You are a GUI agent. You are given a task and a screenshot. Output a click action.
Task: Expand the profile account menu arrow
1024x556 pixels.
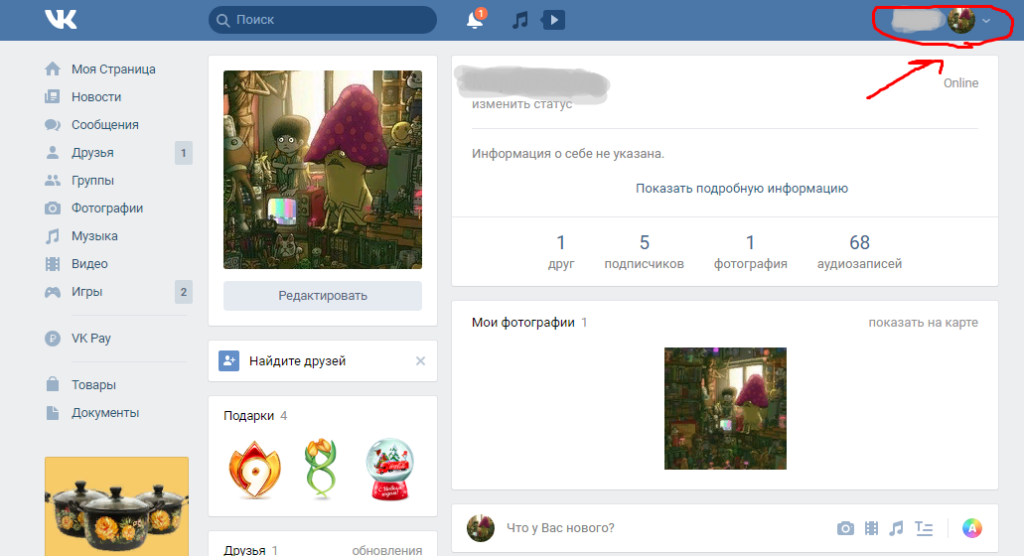point(987,21)
